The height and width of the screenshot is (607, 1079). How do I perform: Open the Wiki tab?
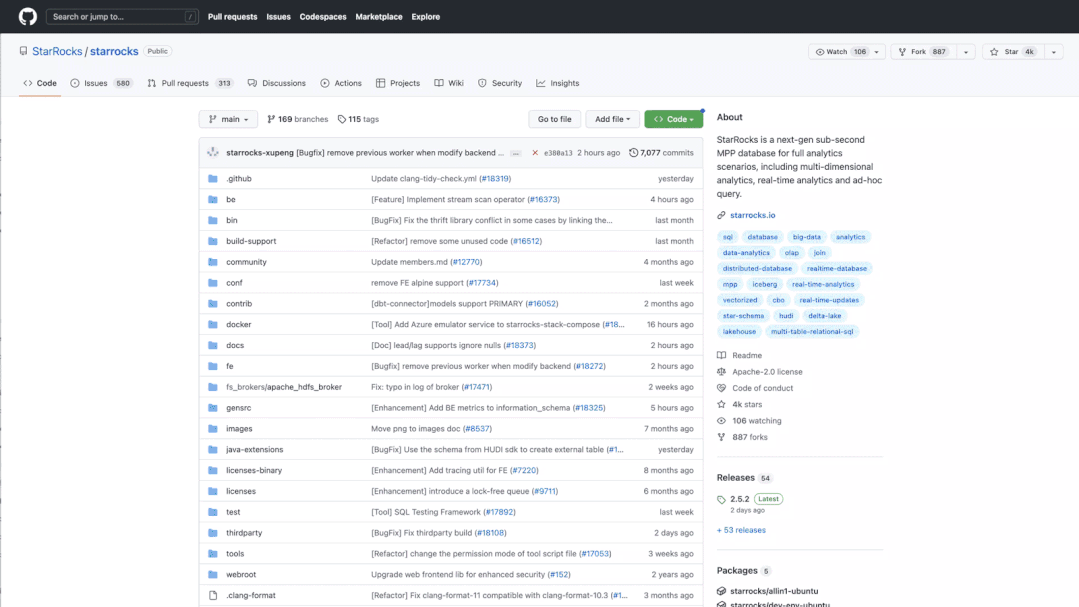[x=449, y=83]
